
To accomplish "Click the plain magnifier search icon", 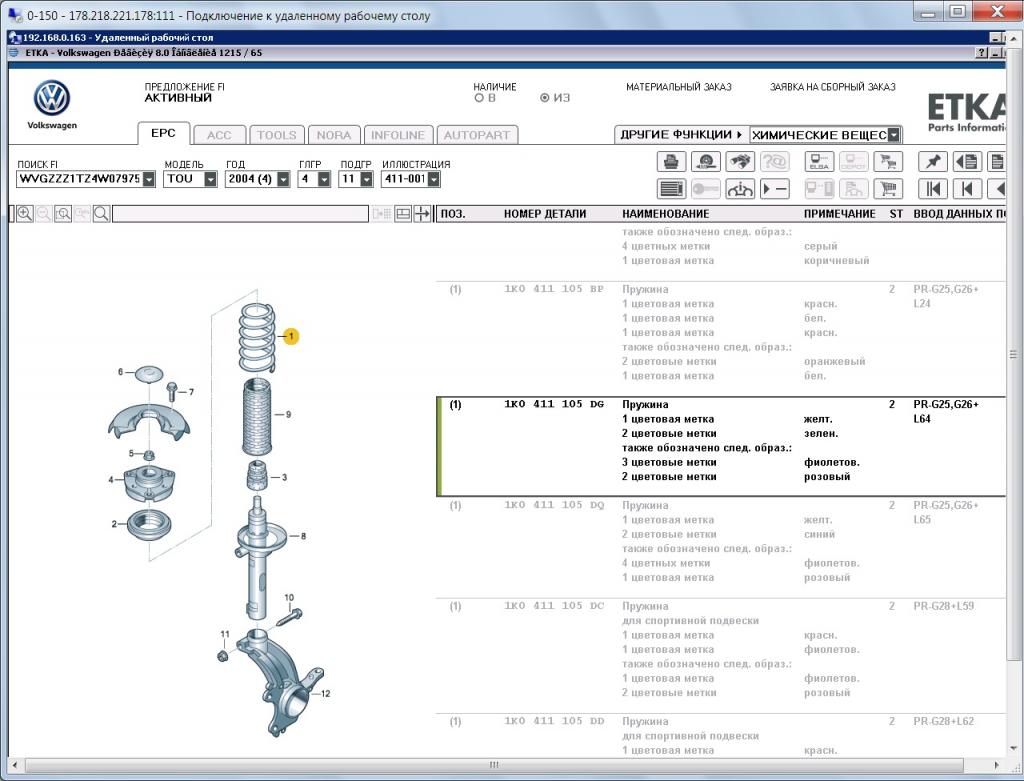I will (x=101, y=214).
